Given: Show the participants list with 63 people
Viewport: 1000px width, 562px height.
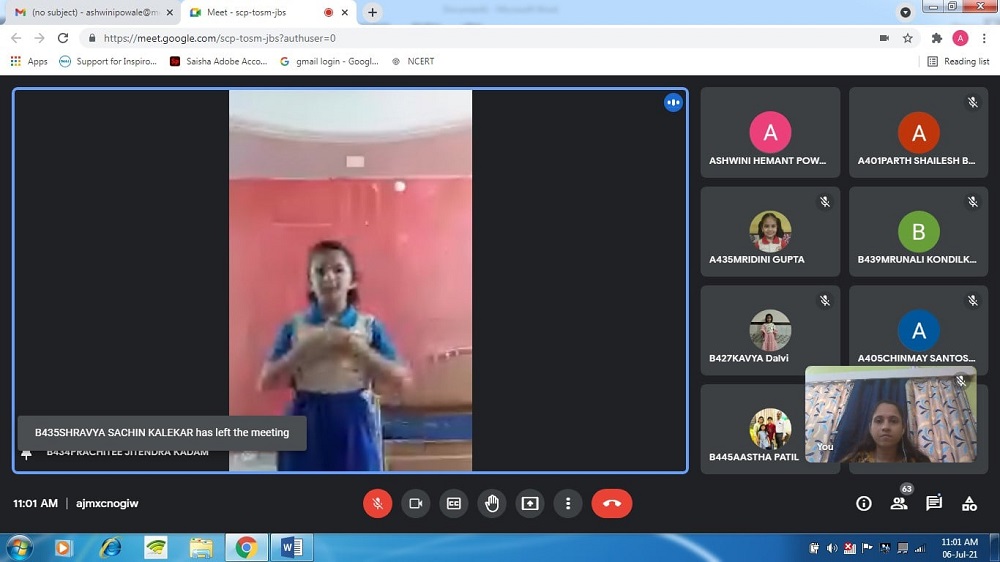Looking at the screenshot, I should tap(899, 503).
